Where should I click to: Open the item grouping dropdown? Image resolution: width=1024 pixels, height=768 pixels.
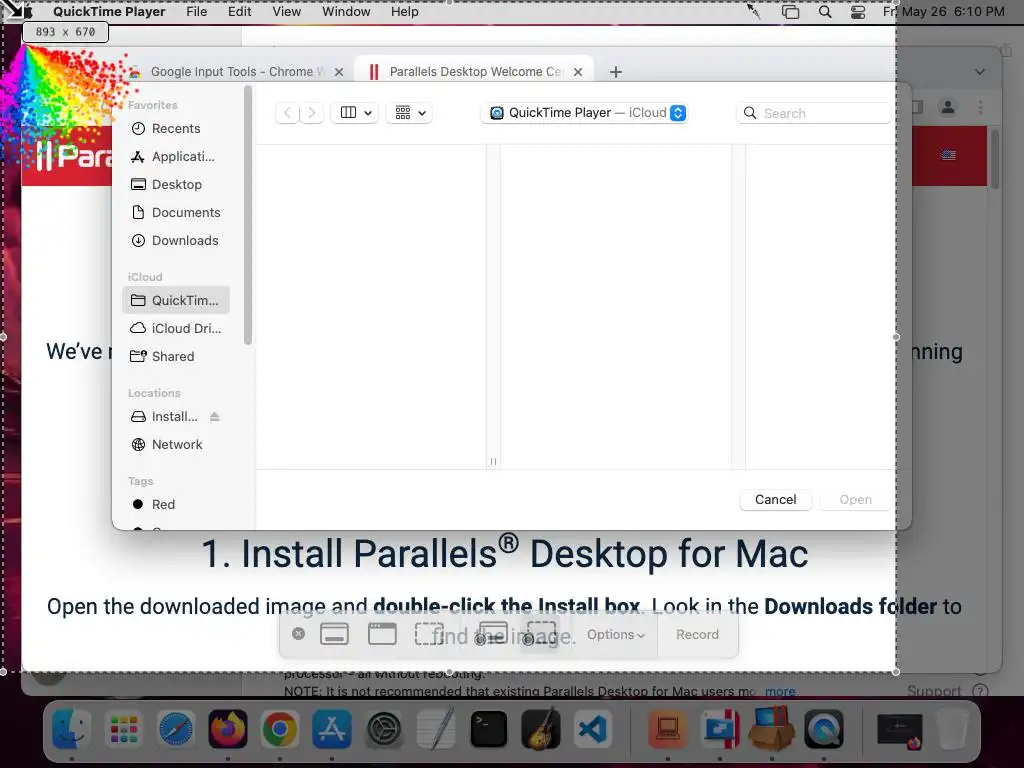point(409,113)
